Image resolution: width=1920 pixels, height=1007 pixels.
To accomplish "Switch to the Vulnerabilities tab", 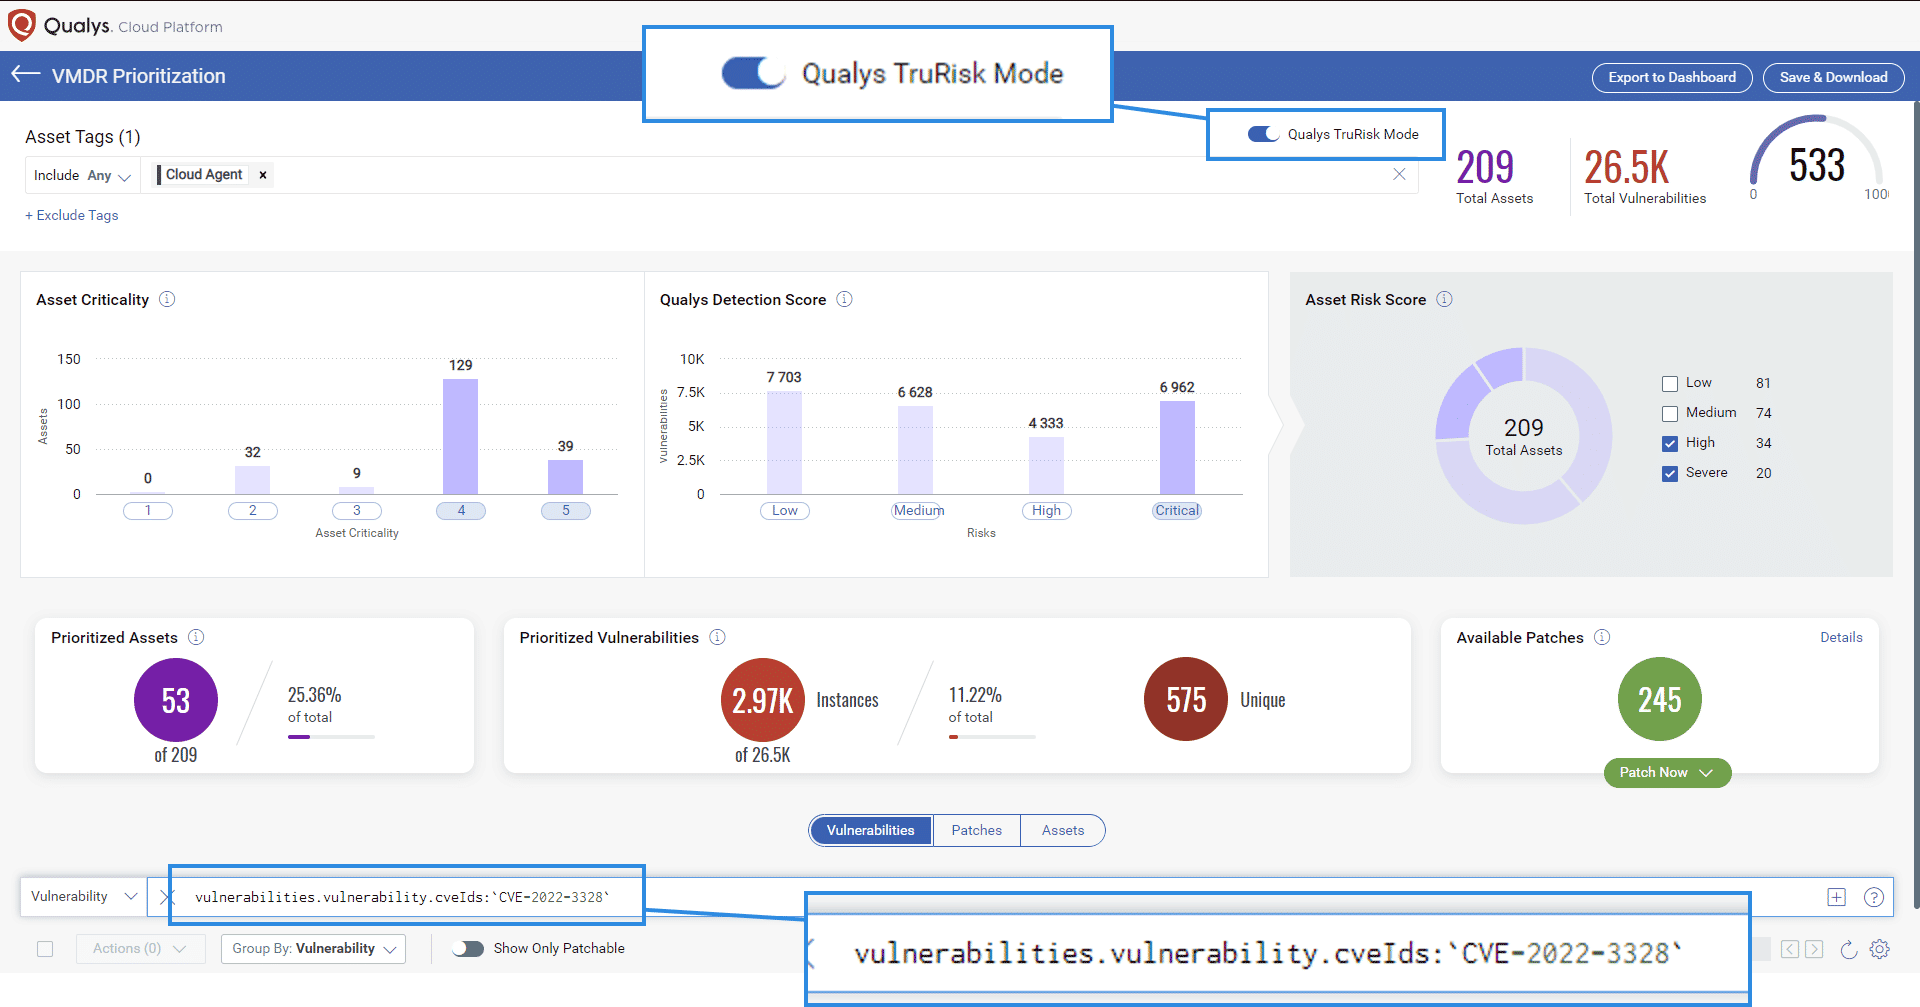I will click(870, 830).
